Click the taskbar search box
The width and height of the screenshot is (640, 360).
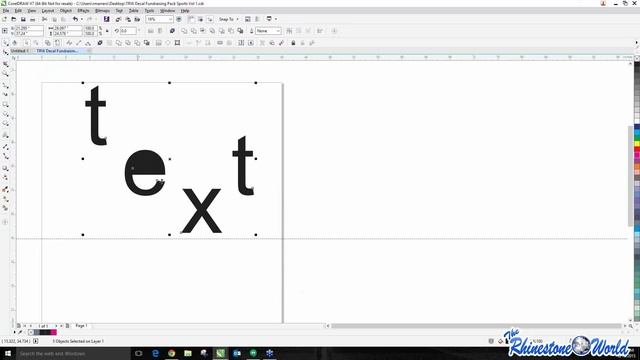[73, 353]
